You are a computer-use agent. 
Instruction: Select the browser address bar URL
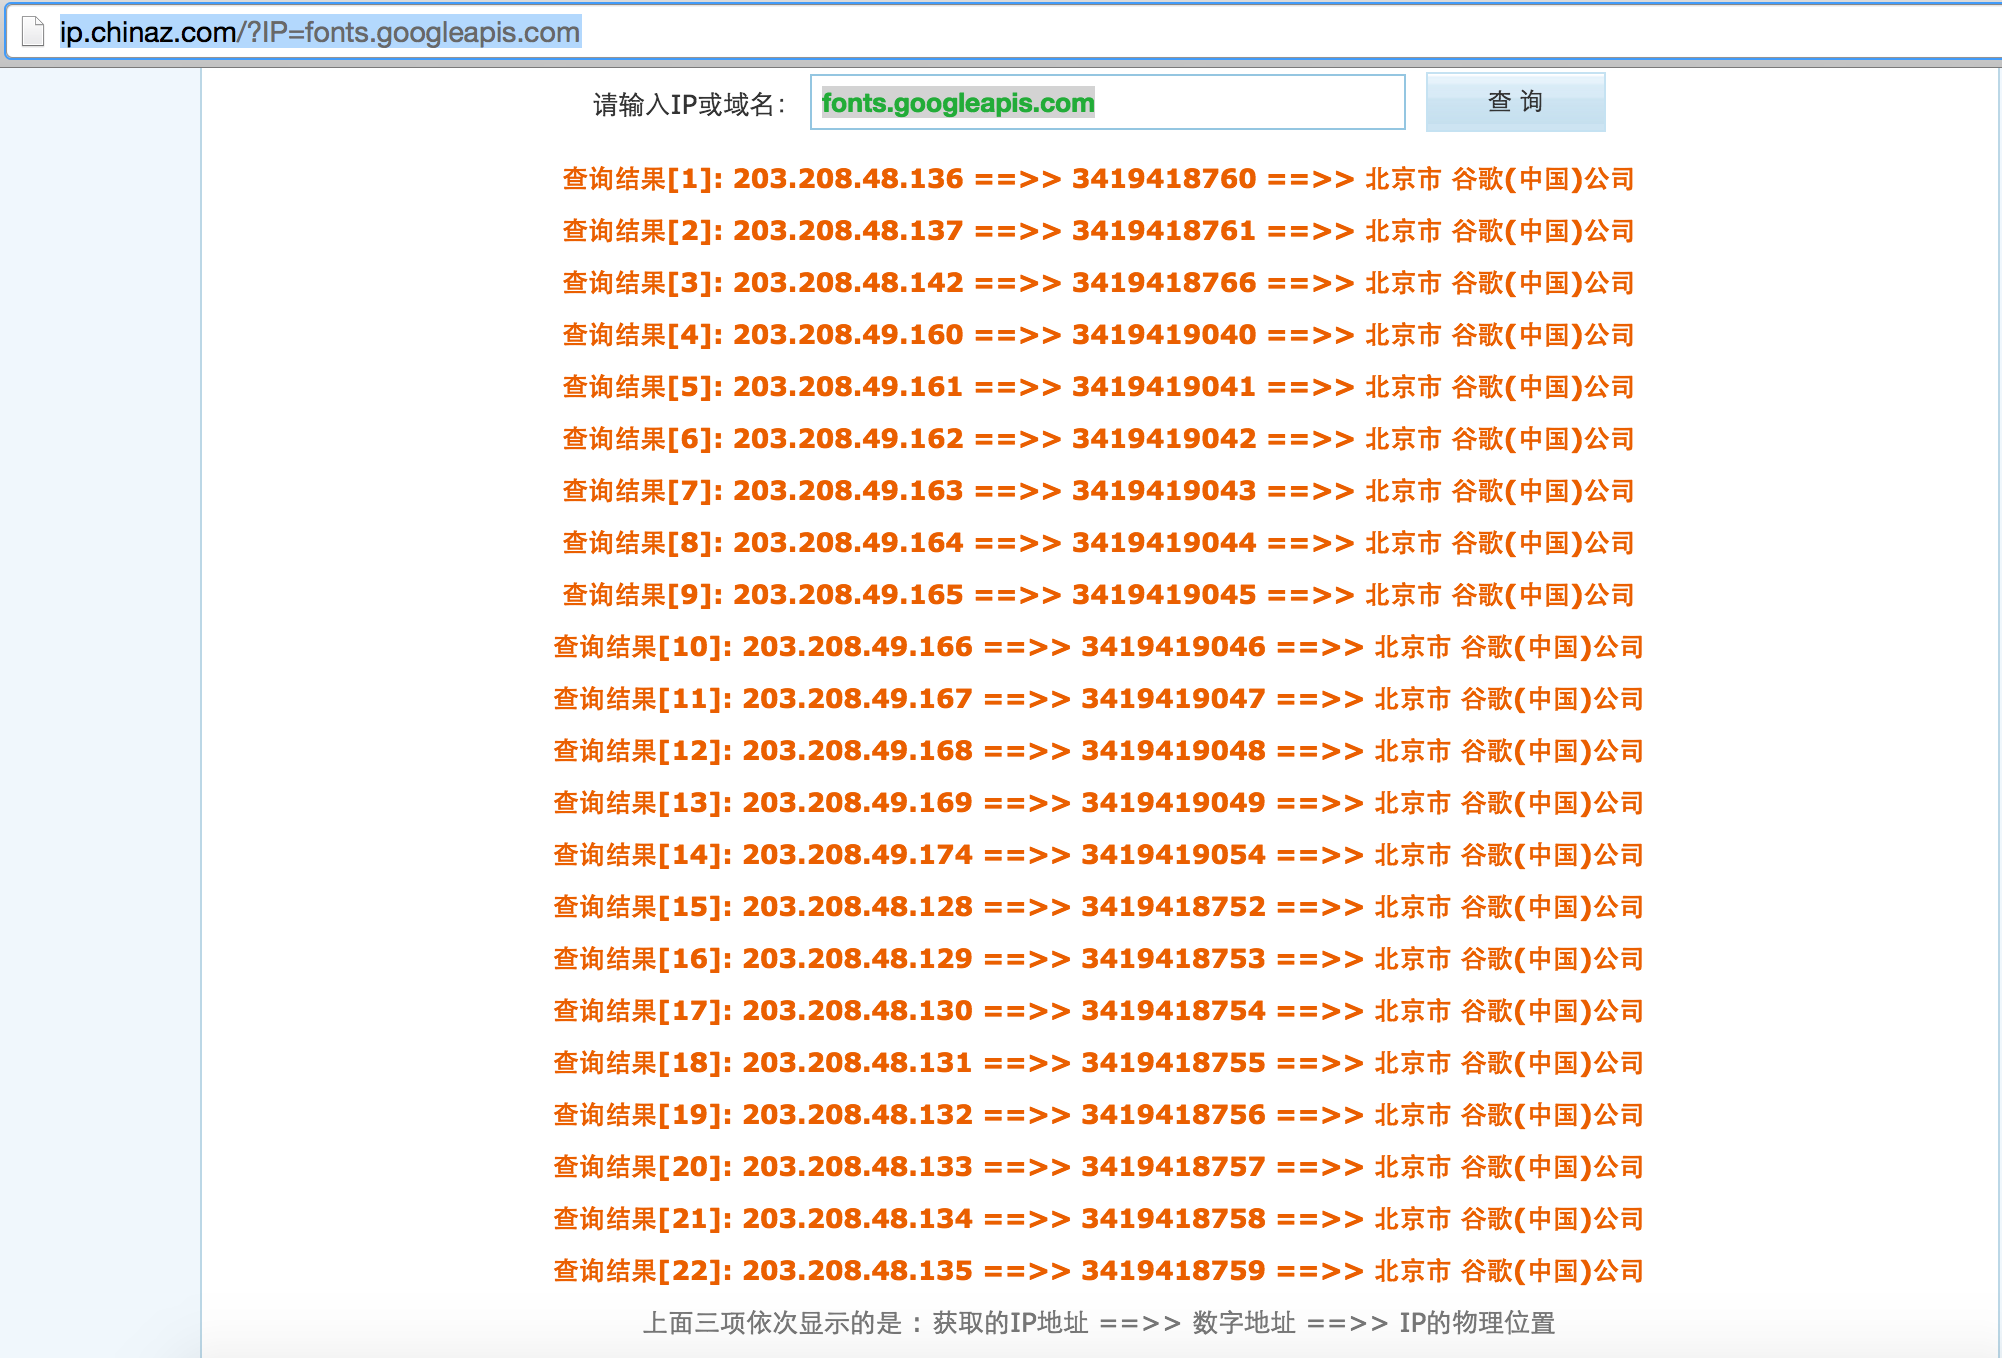(x=320, y=32)
